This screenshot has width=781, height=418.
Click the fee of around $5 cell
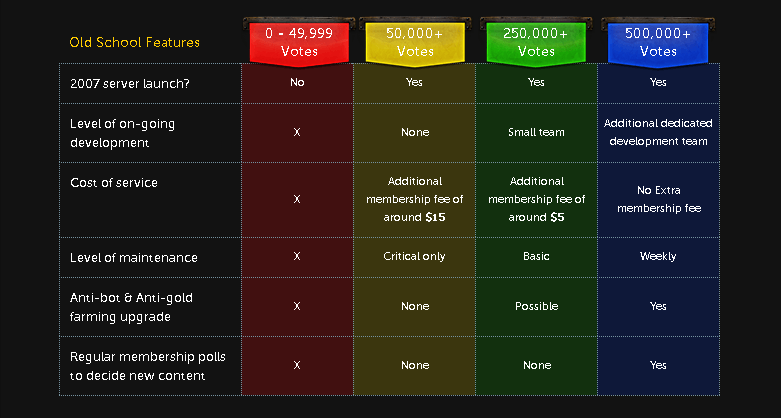[x=536, y=199]
